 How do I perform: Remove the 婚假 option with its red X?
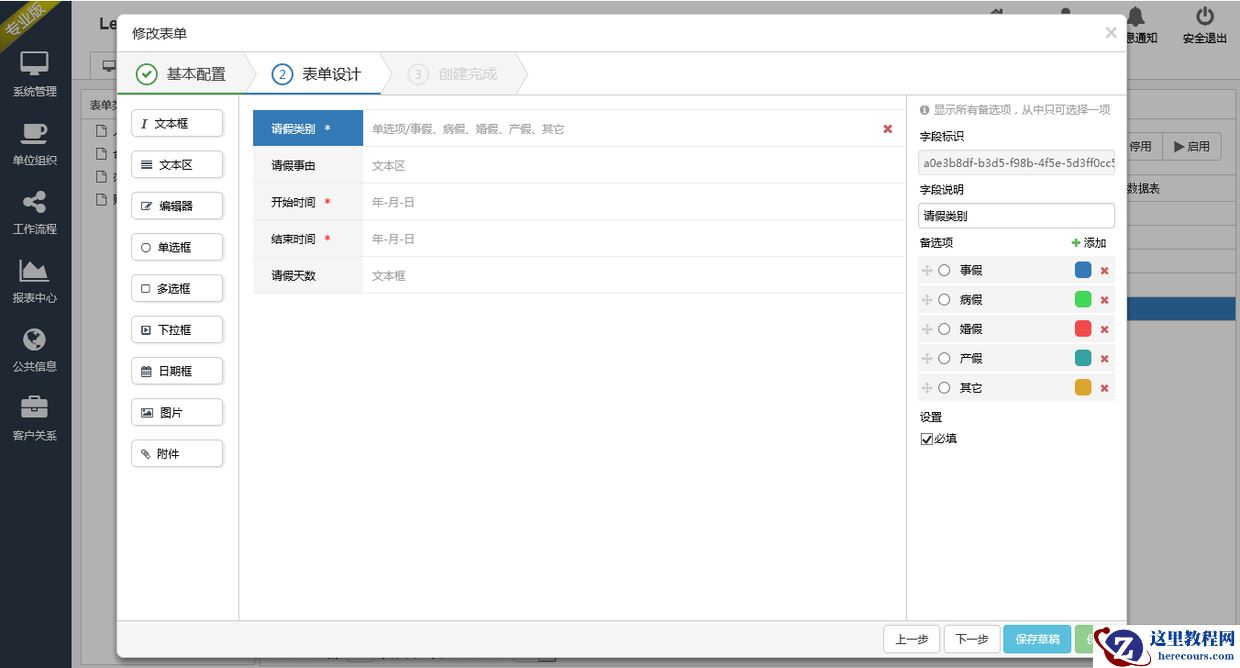click(1104, 329)
